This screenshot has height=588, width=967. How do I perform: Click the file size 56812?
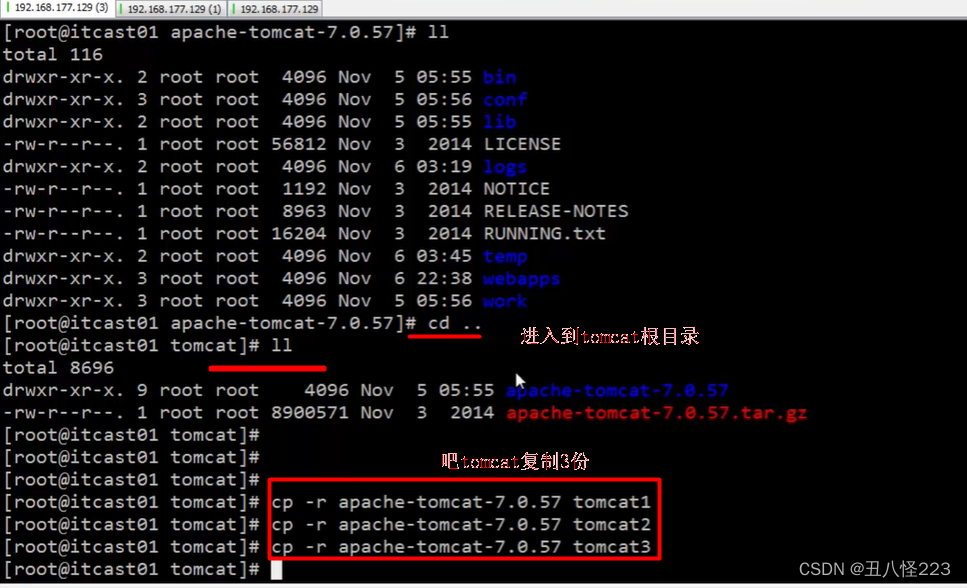tap(298, 144)
